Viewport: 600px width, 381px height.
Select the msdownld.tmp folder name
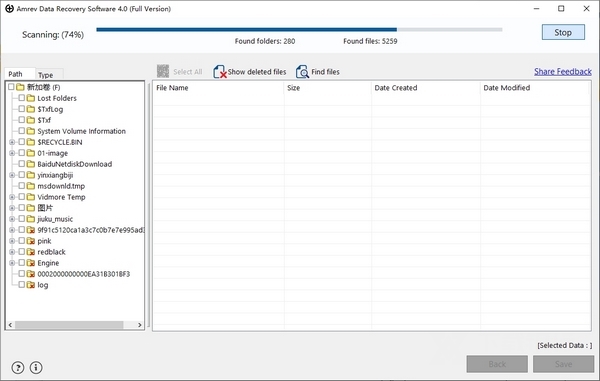click(61, 186)
